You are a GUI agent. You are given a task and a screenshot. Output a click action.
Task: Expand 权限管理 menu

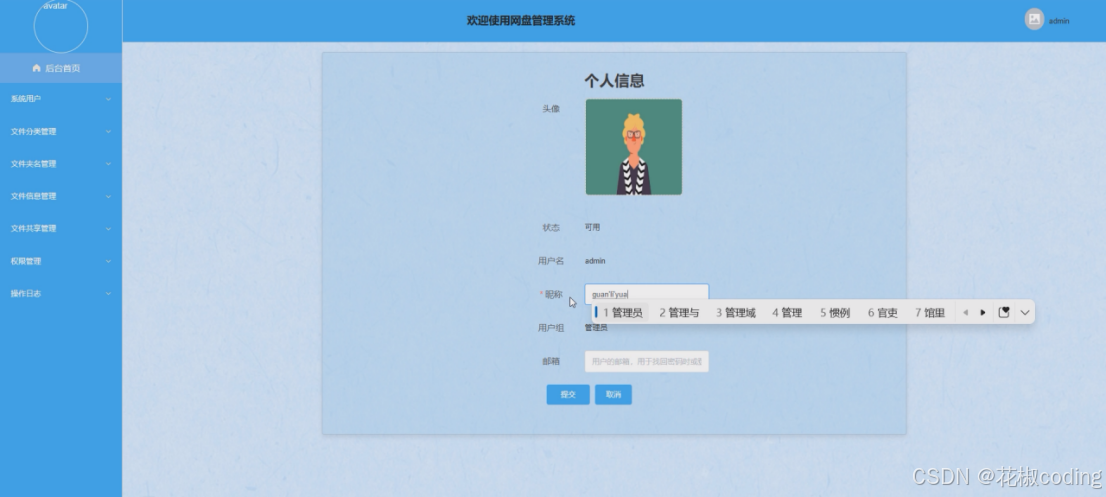pyautogui.click(x=61, y=261)
